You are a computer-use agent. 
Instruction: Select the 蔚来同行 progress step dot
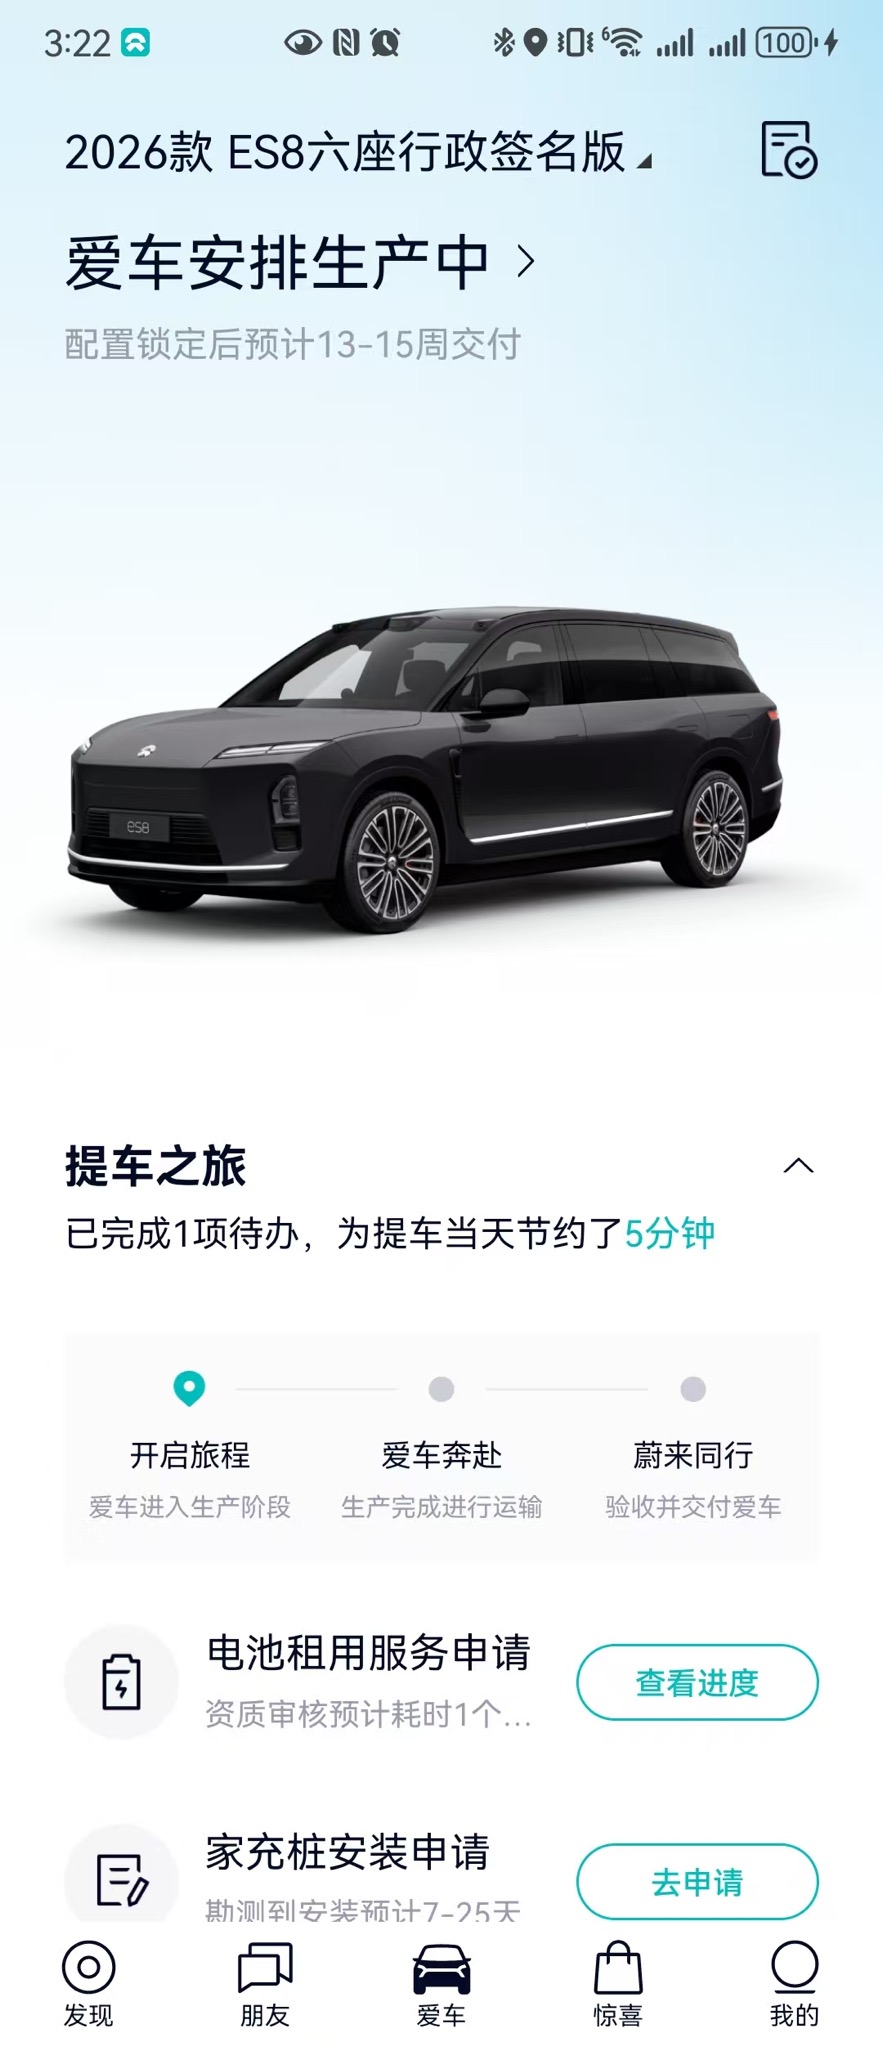coord(693,1389)
